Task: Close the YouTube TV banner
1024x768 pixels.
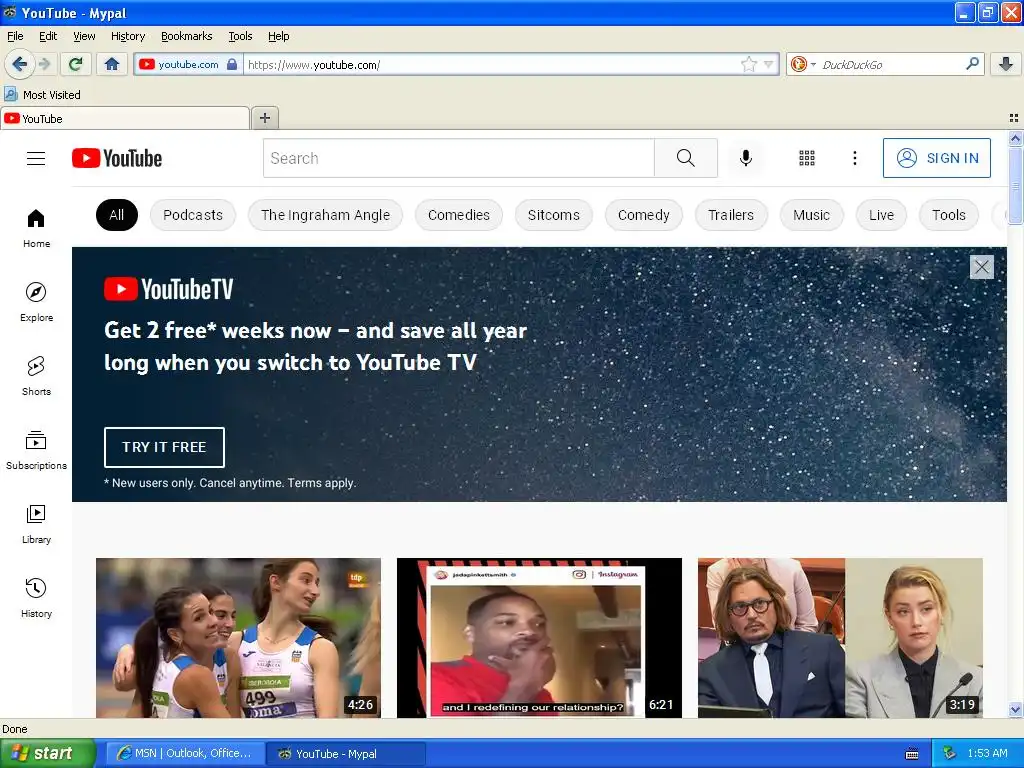Action: click(x=982, y=266)
